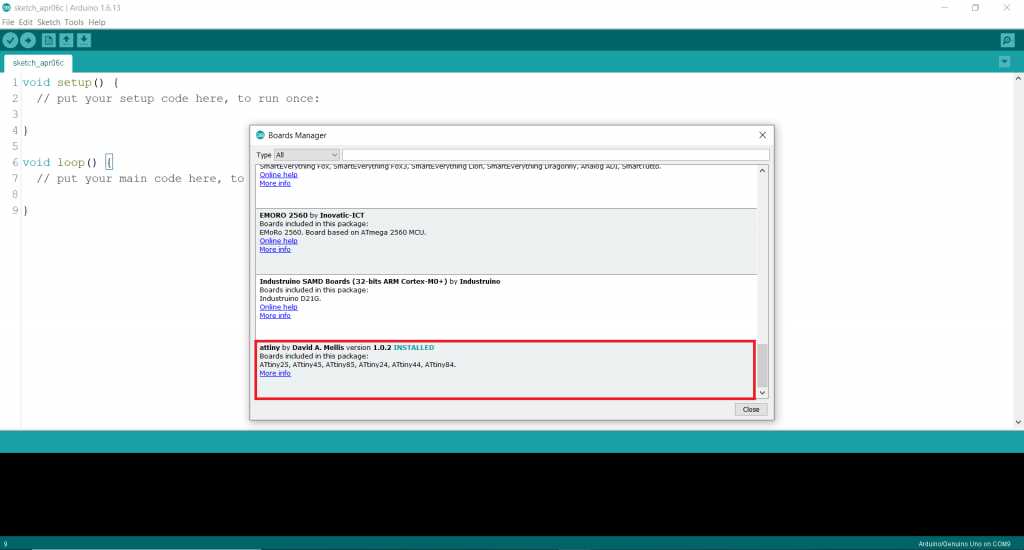This screenshot has width=1024, height=550.
Task: Click the Industruino D21G. text
Action: [290, 299]
